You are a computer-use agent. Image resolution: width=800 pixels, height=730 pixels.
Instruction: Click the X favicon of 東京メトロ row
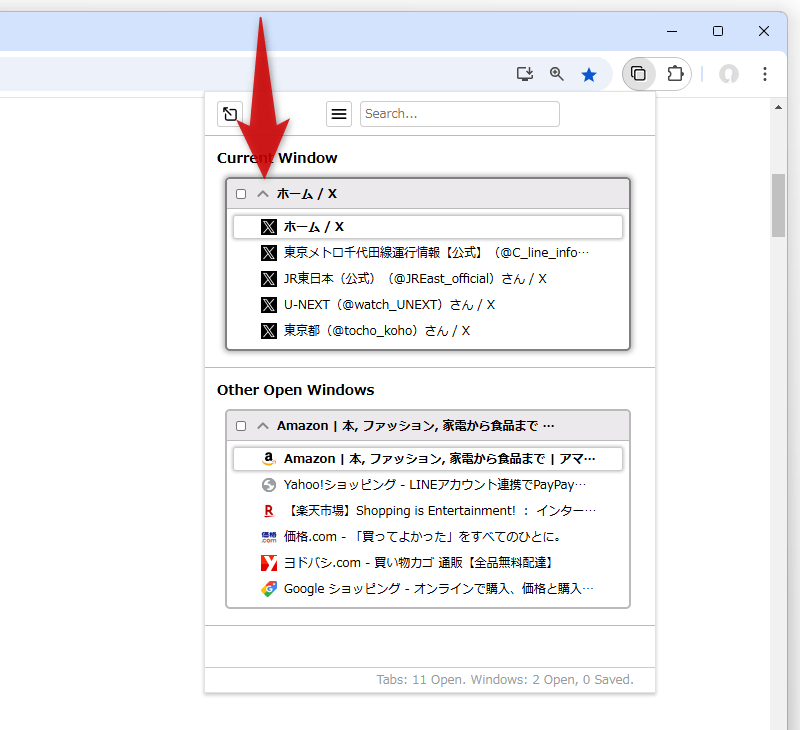point(269,253)
